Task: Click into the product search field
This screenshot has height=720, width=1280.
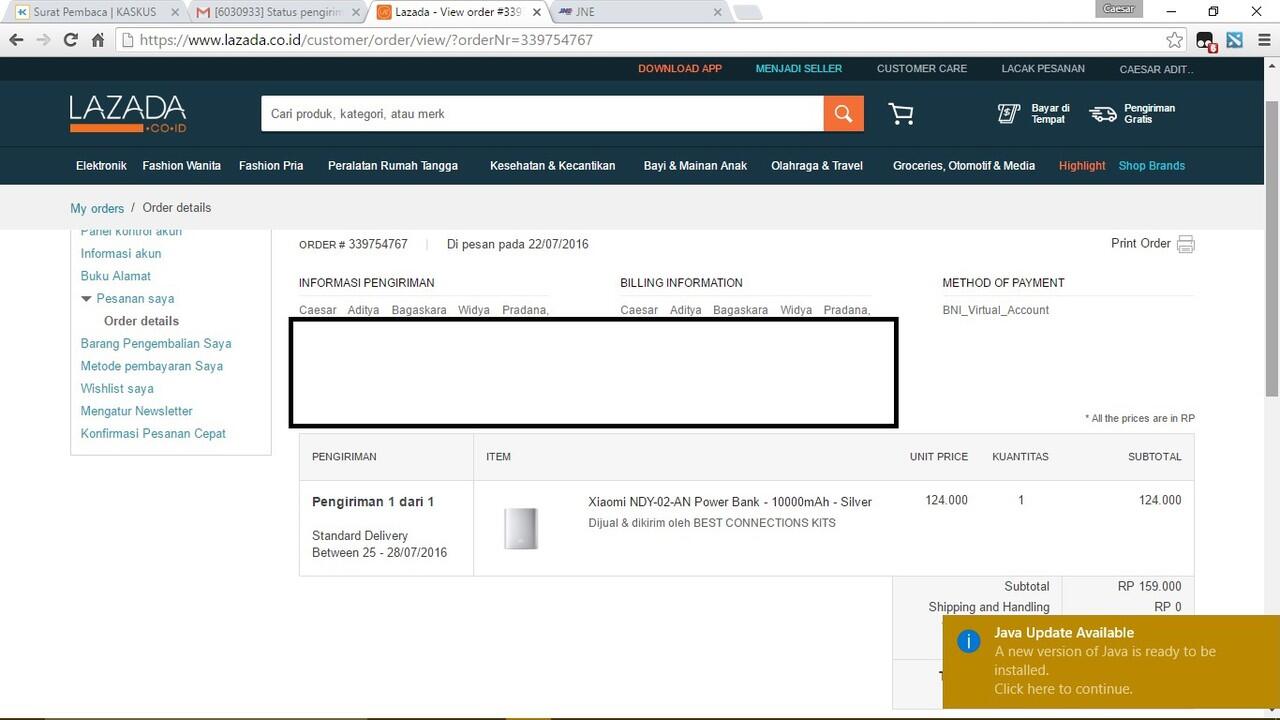Action: (x=542, y=114)
